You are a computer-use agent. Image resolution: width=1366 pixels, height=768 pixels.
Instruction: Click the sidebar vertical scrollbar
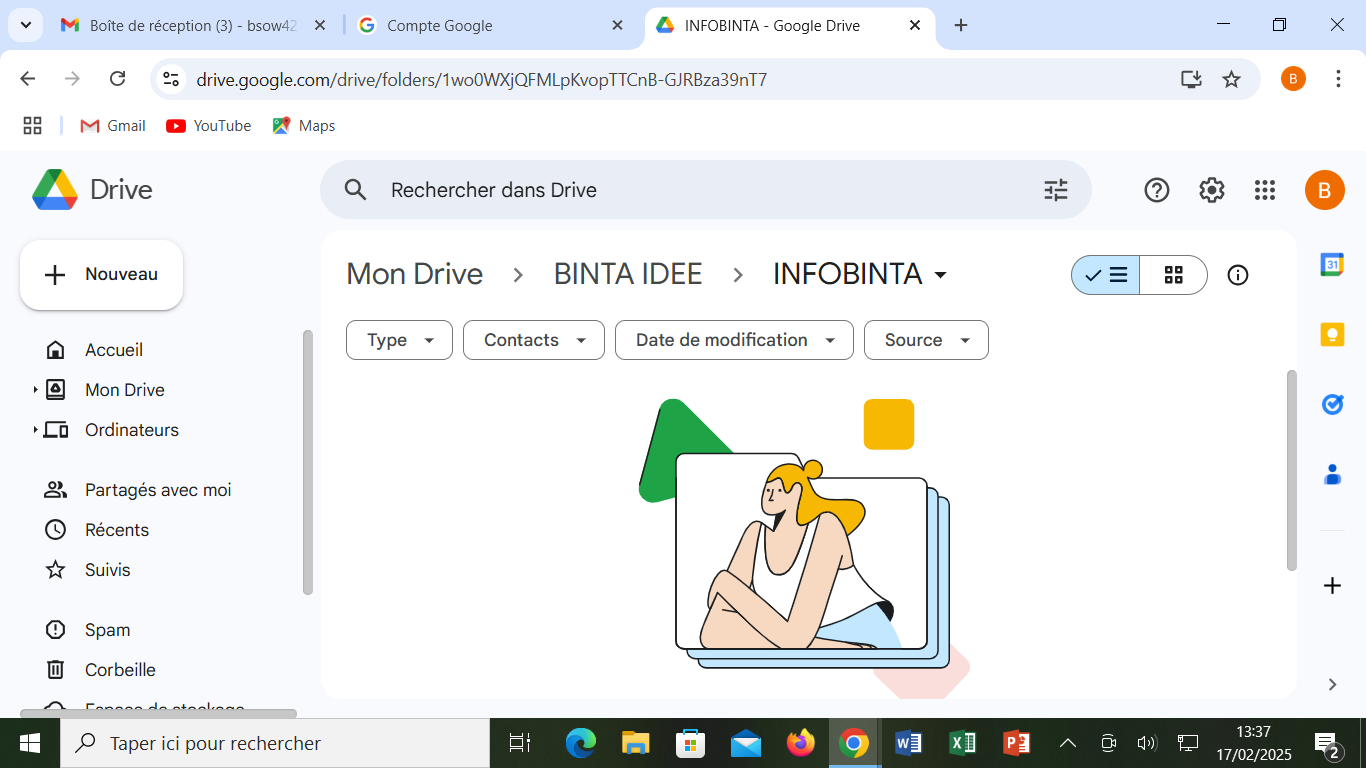(308, 460)
